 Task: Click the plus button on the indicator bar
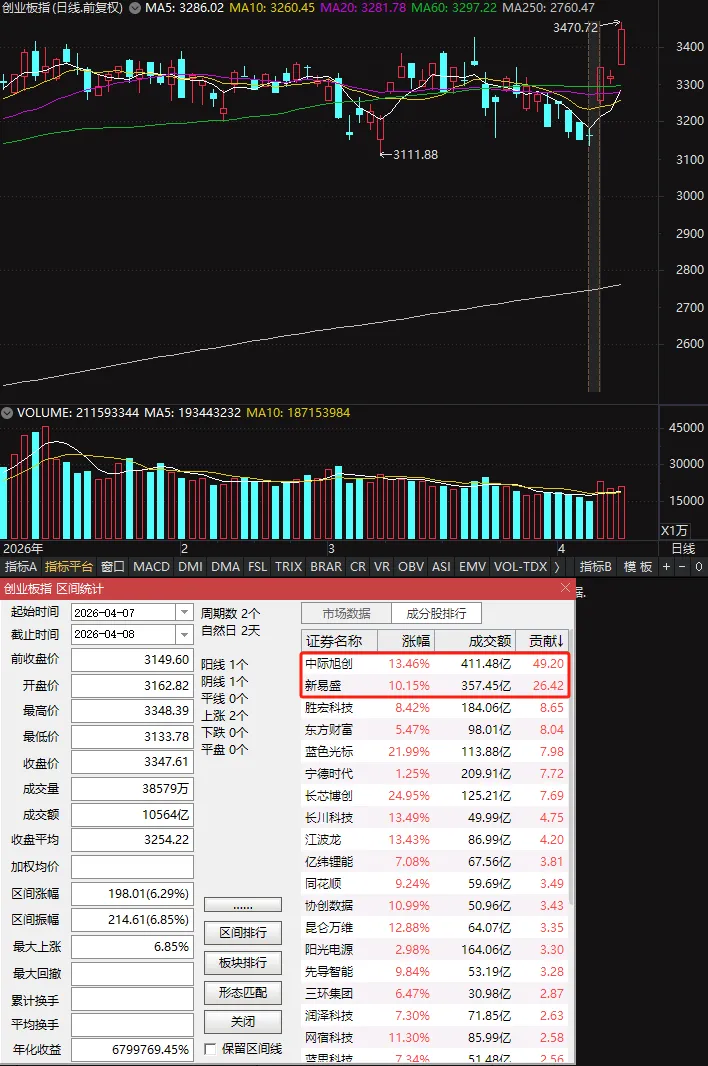tap(667, 566)
